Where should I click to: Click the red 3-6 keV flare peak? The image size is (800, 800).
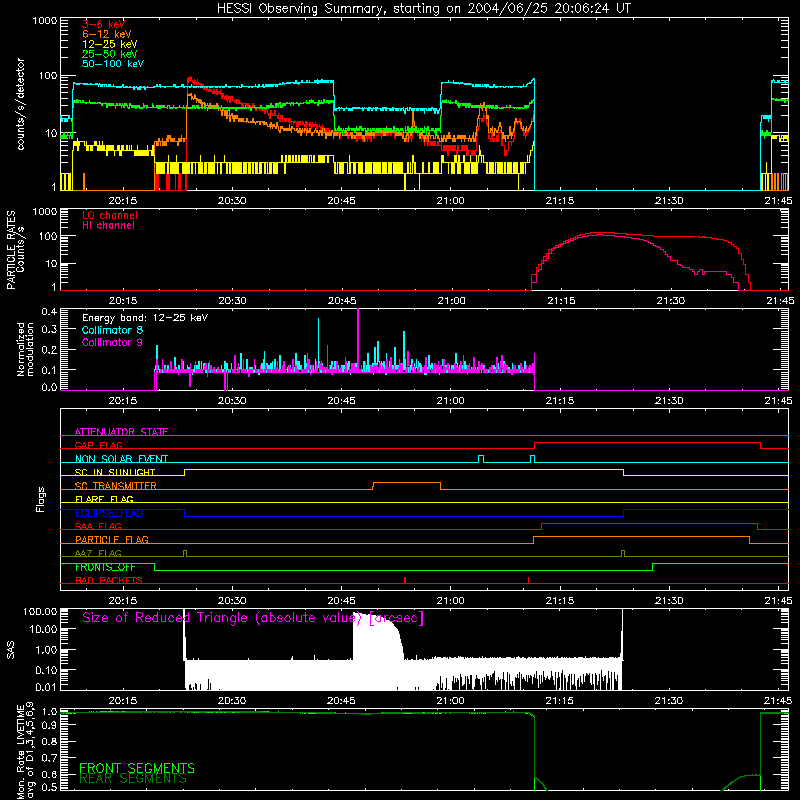pyautogui.click(x=190, y=79)
